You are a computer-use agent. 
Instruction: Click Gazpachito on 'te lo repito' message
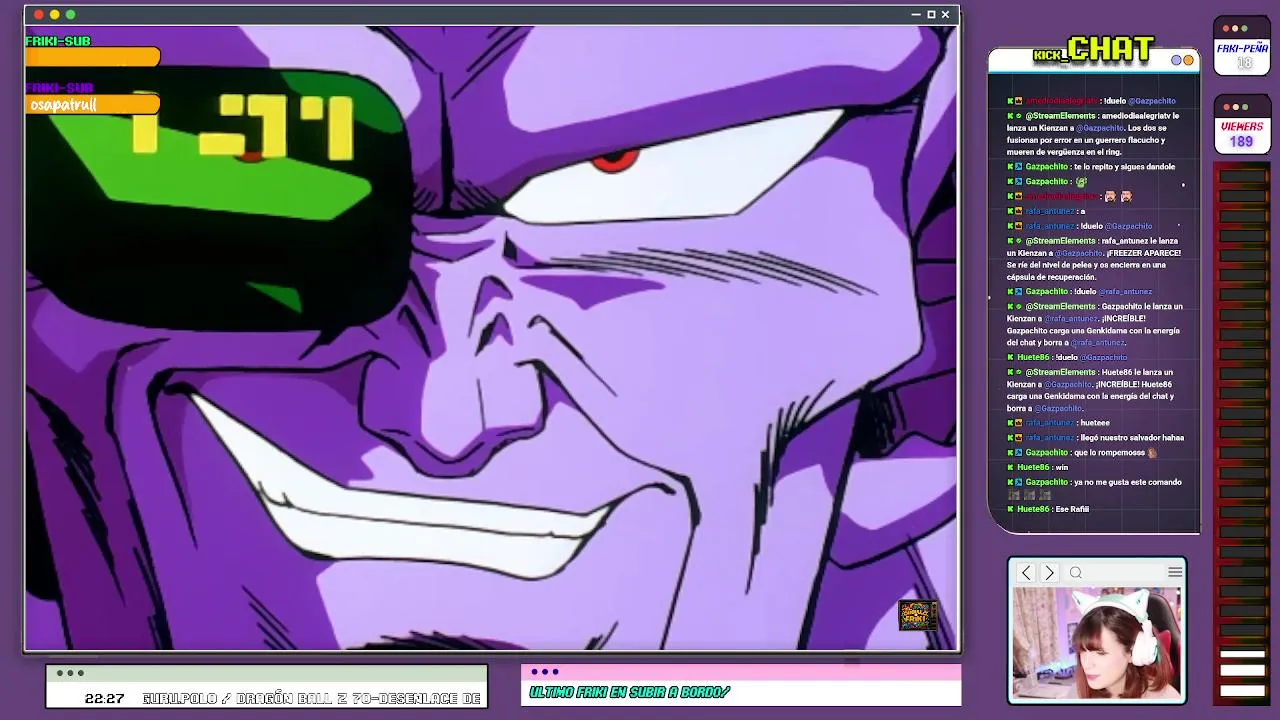[x=1047, y=167]
